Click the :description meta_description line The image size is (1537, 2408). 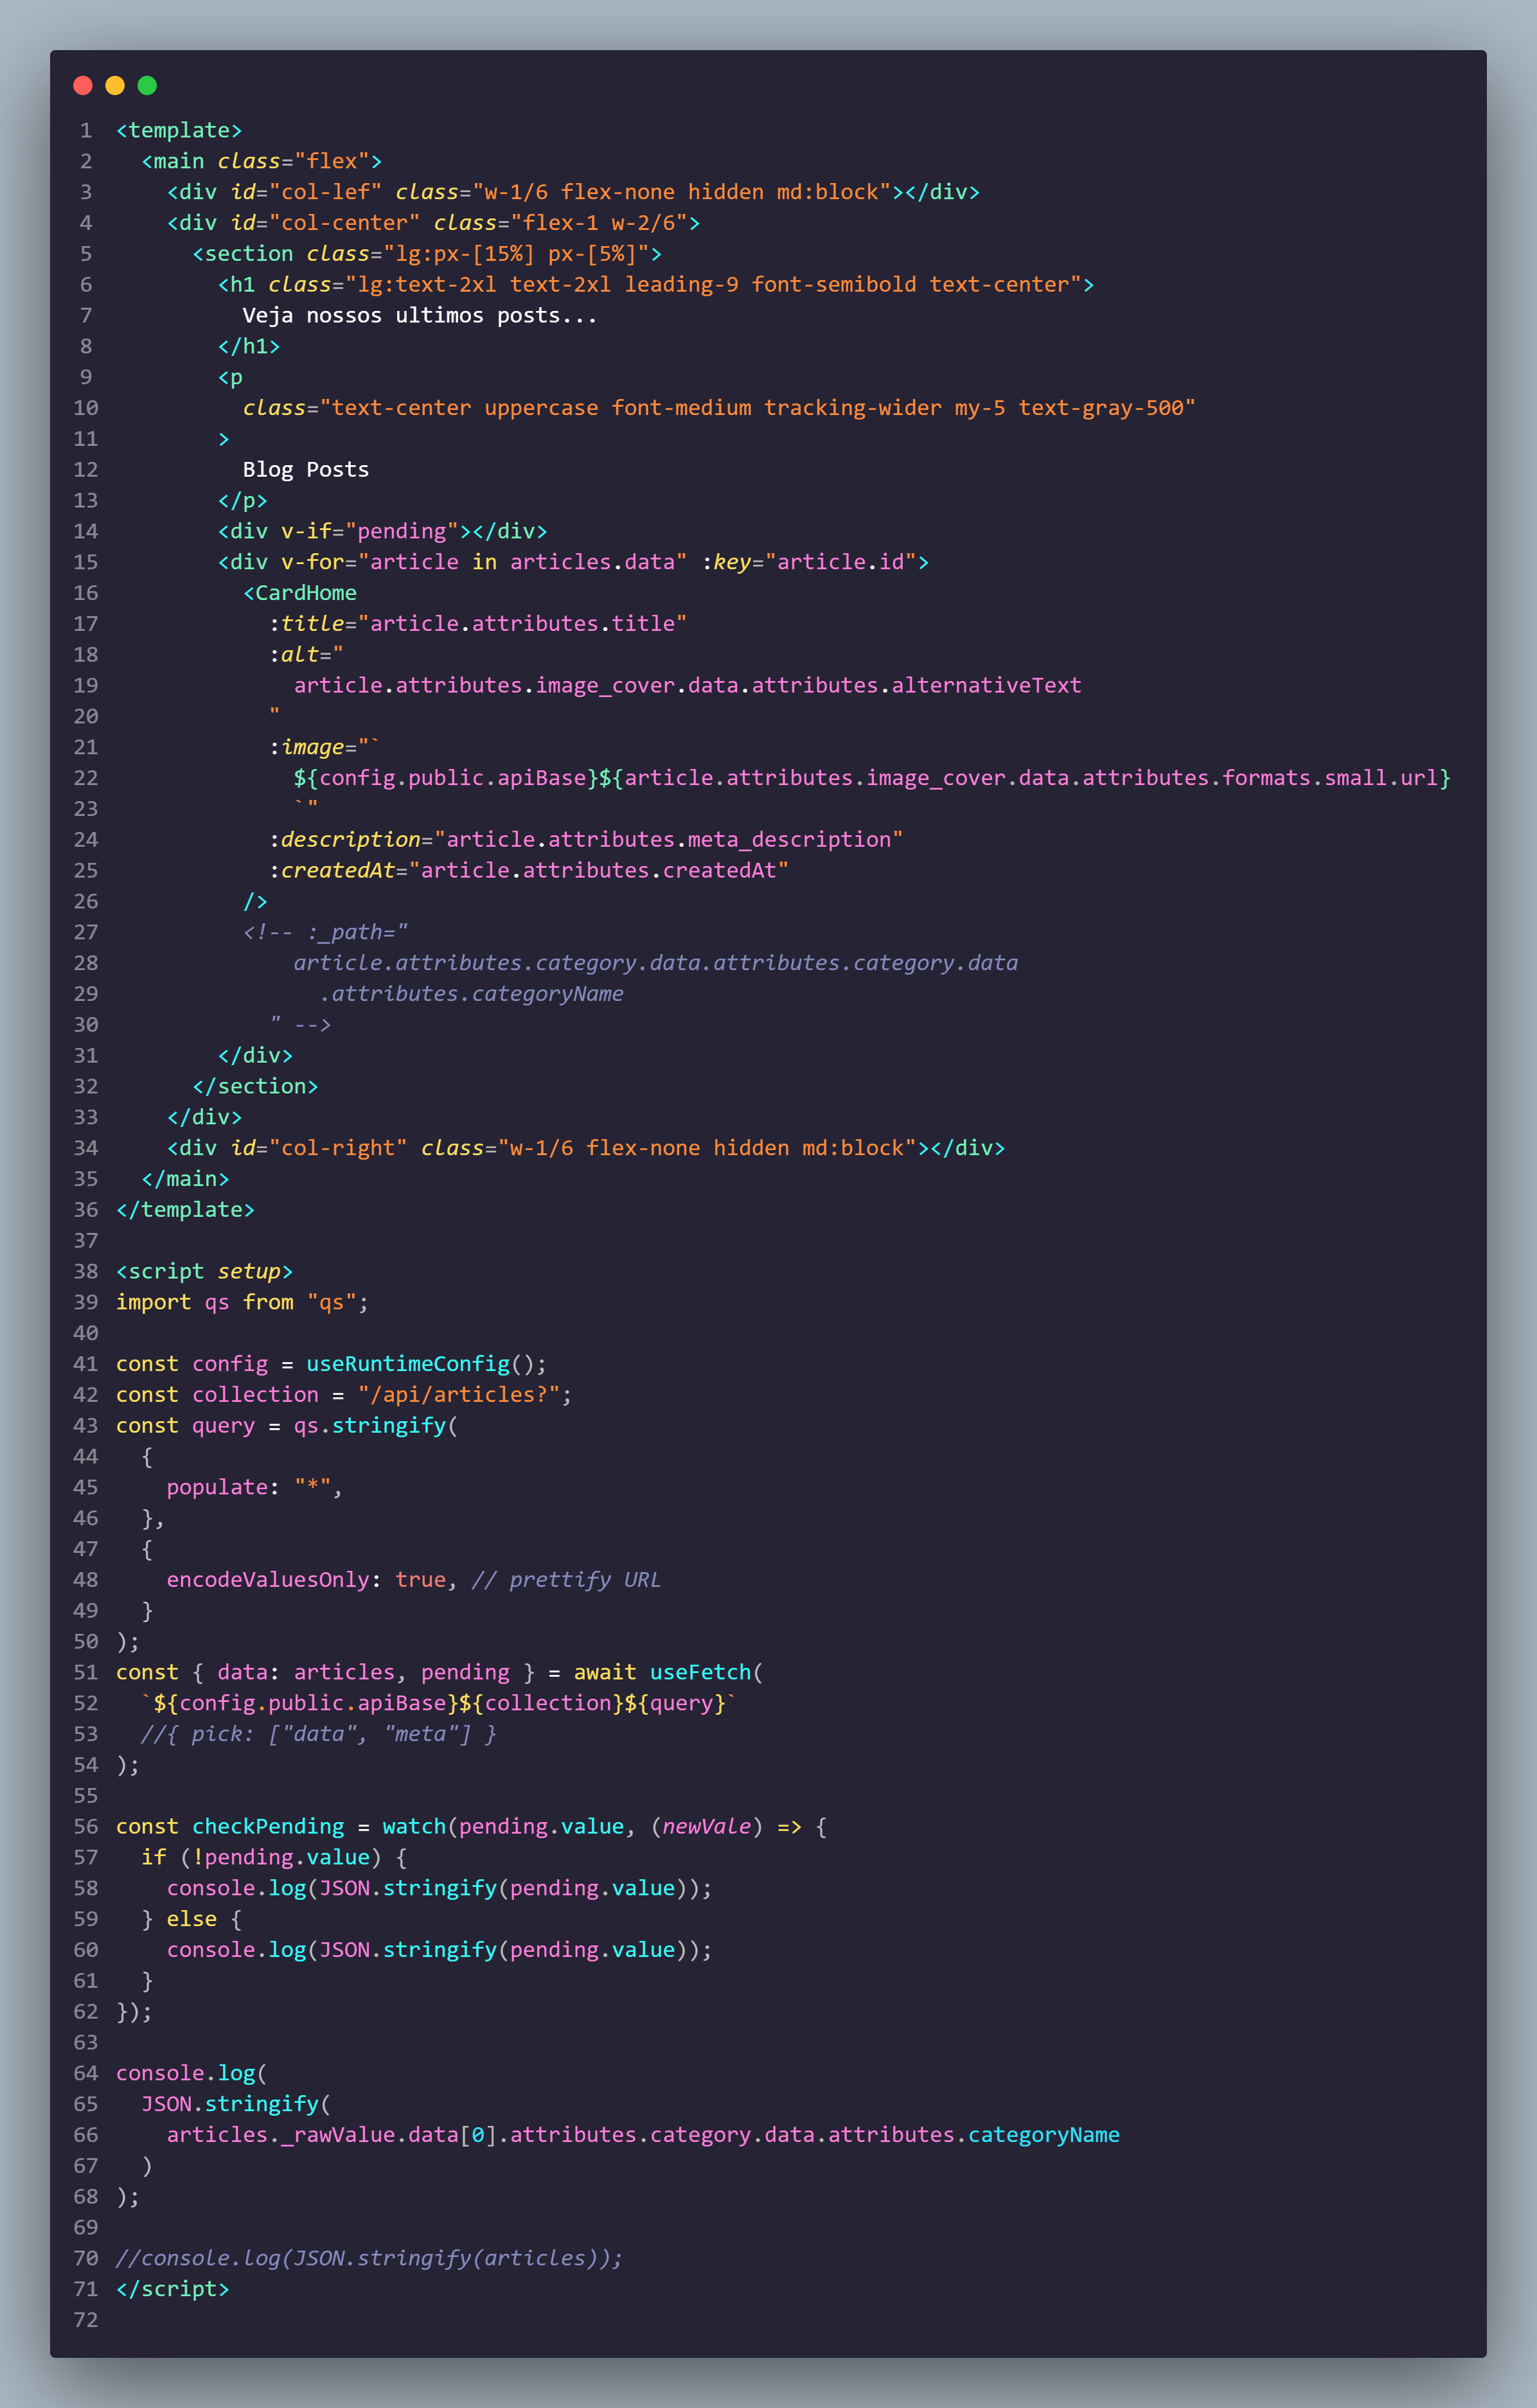point(586,840)
